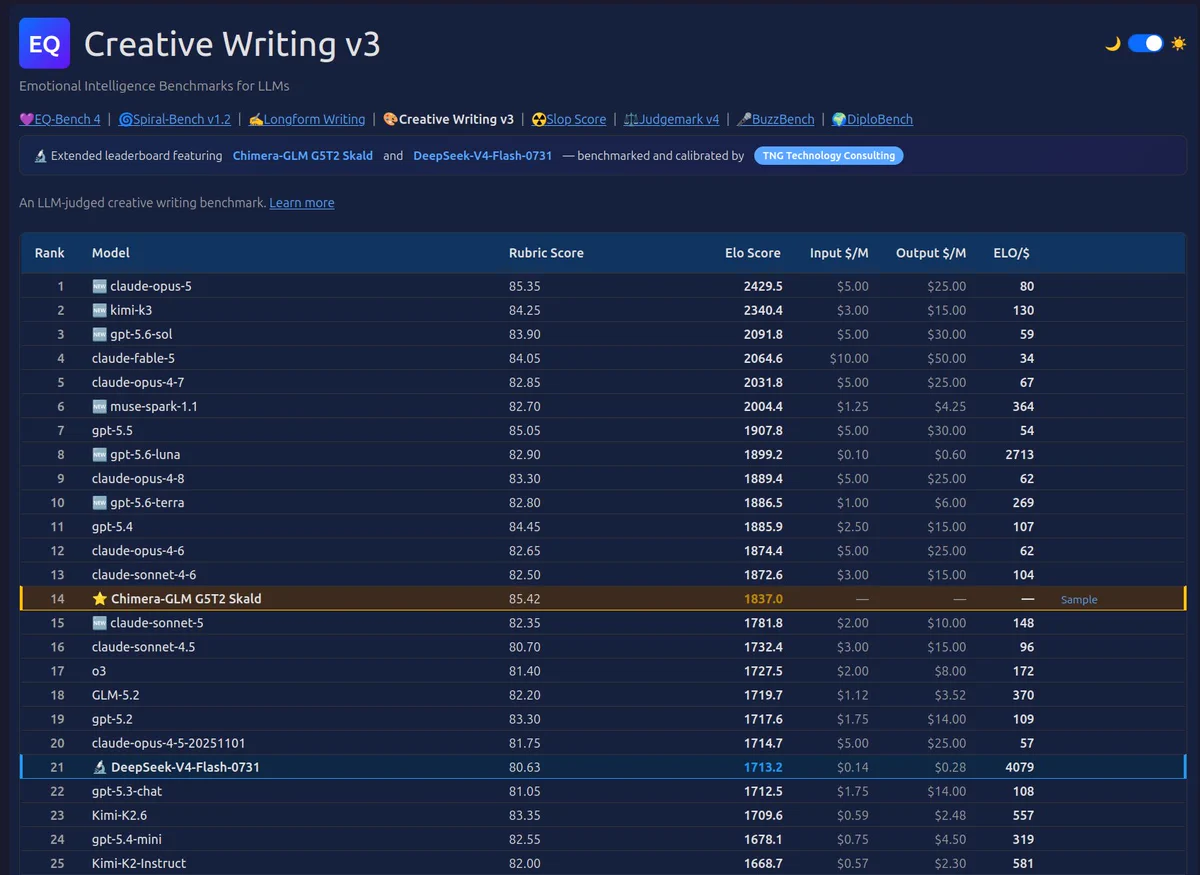Select the gpt-5.4-mini model name
The width and height of the screenshot is (1200, 875).
click(126, 839)
